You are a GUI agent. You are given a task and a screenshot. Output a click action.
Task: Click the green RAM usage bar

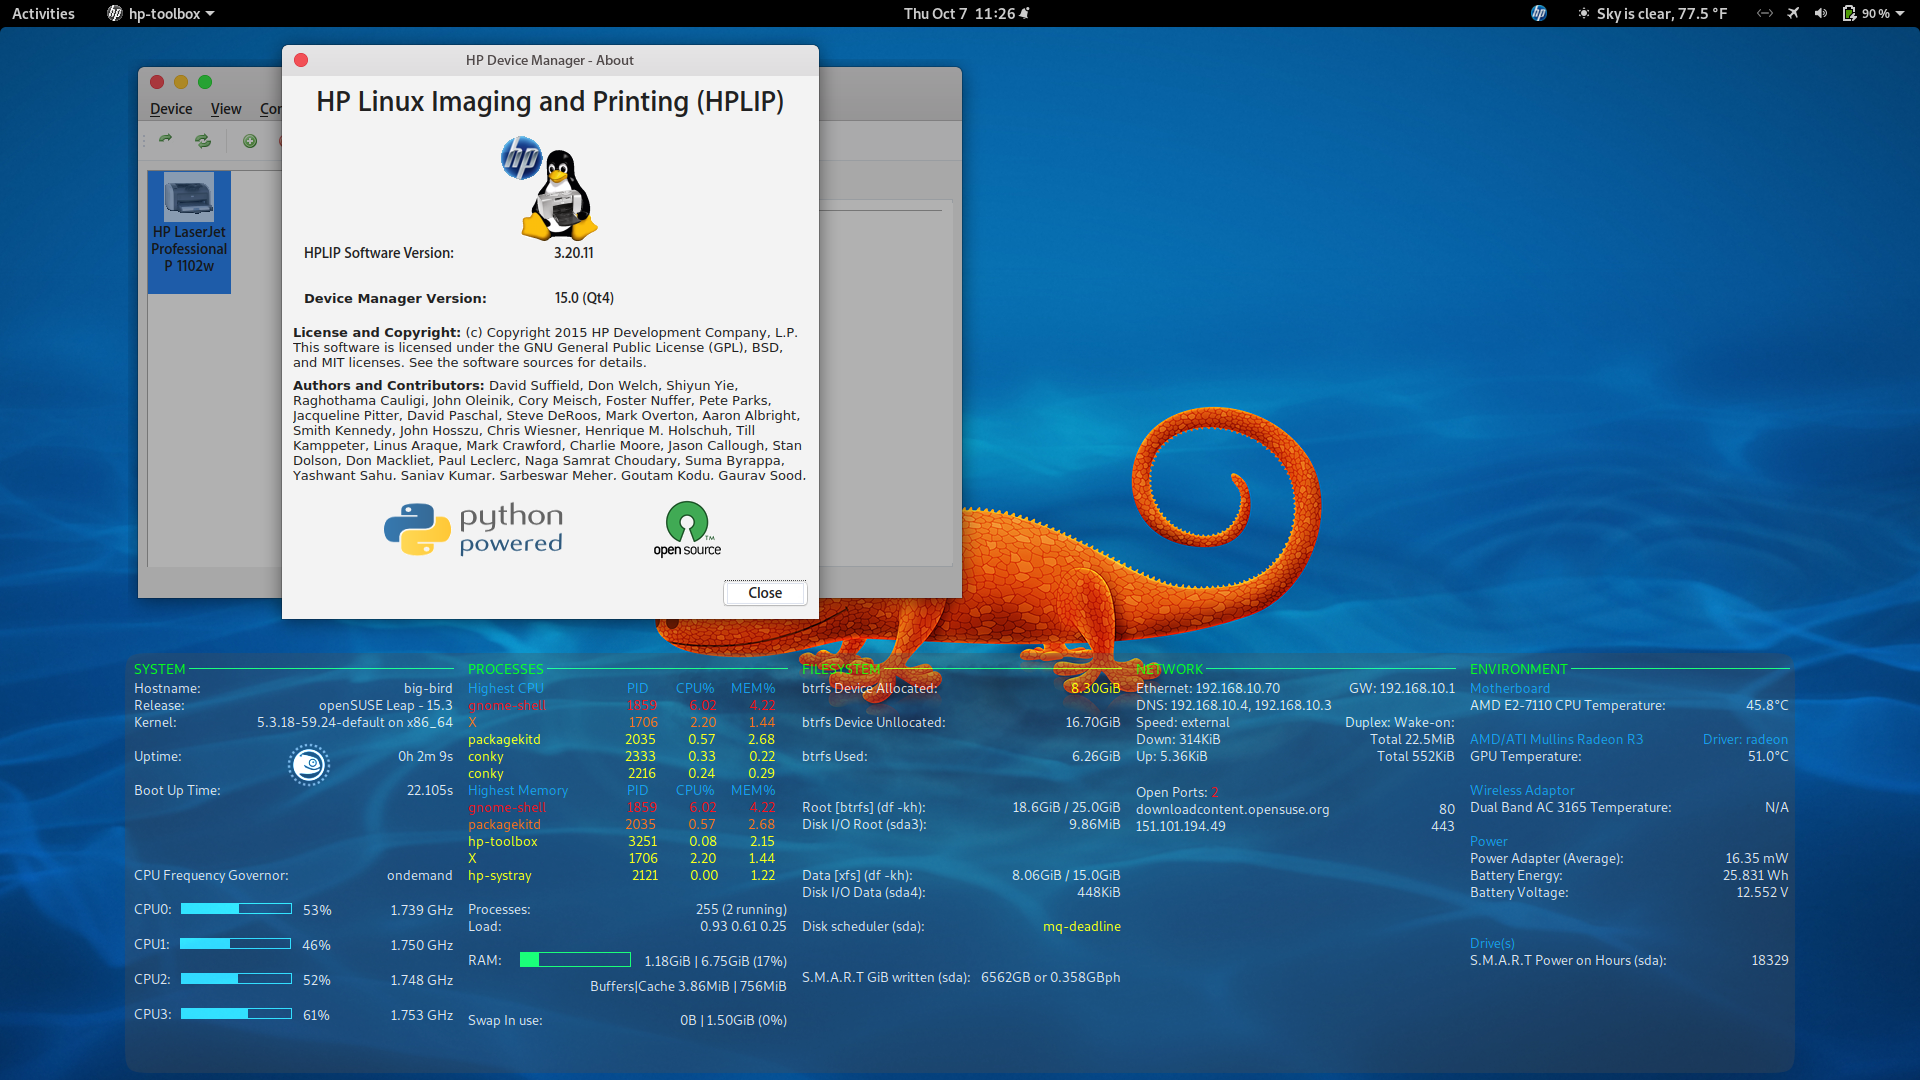pos(575,960)
